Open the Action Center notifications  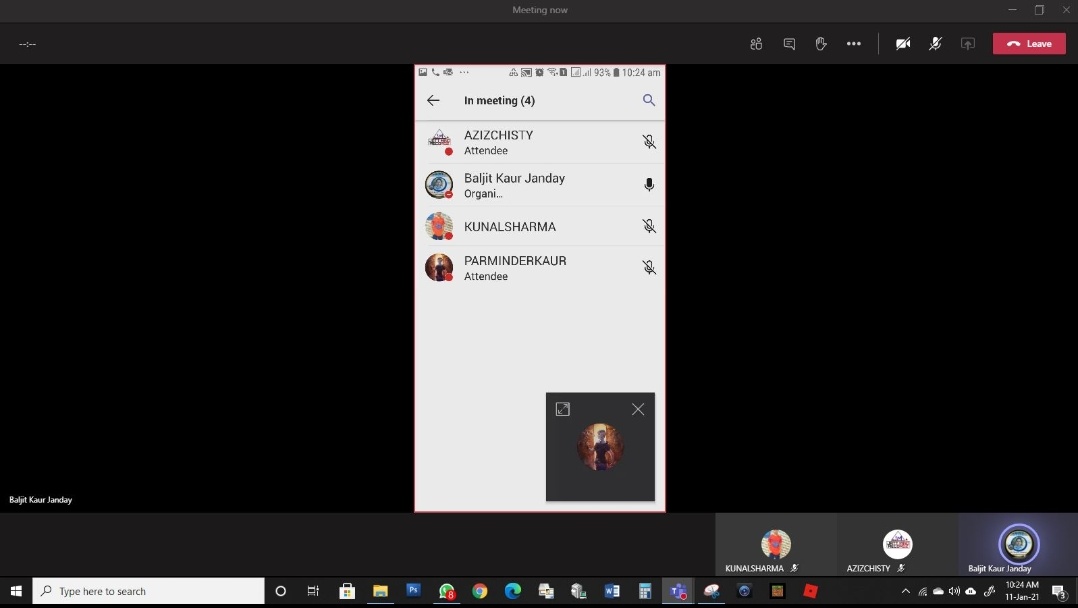coord(1059,591)
